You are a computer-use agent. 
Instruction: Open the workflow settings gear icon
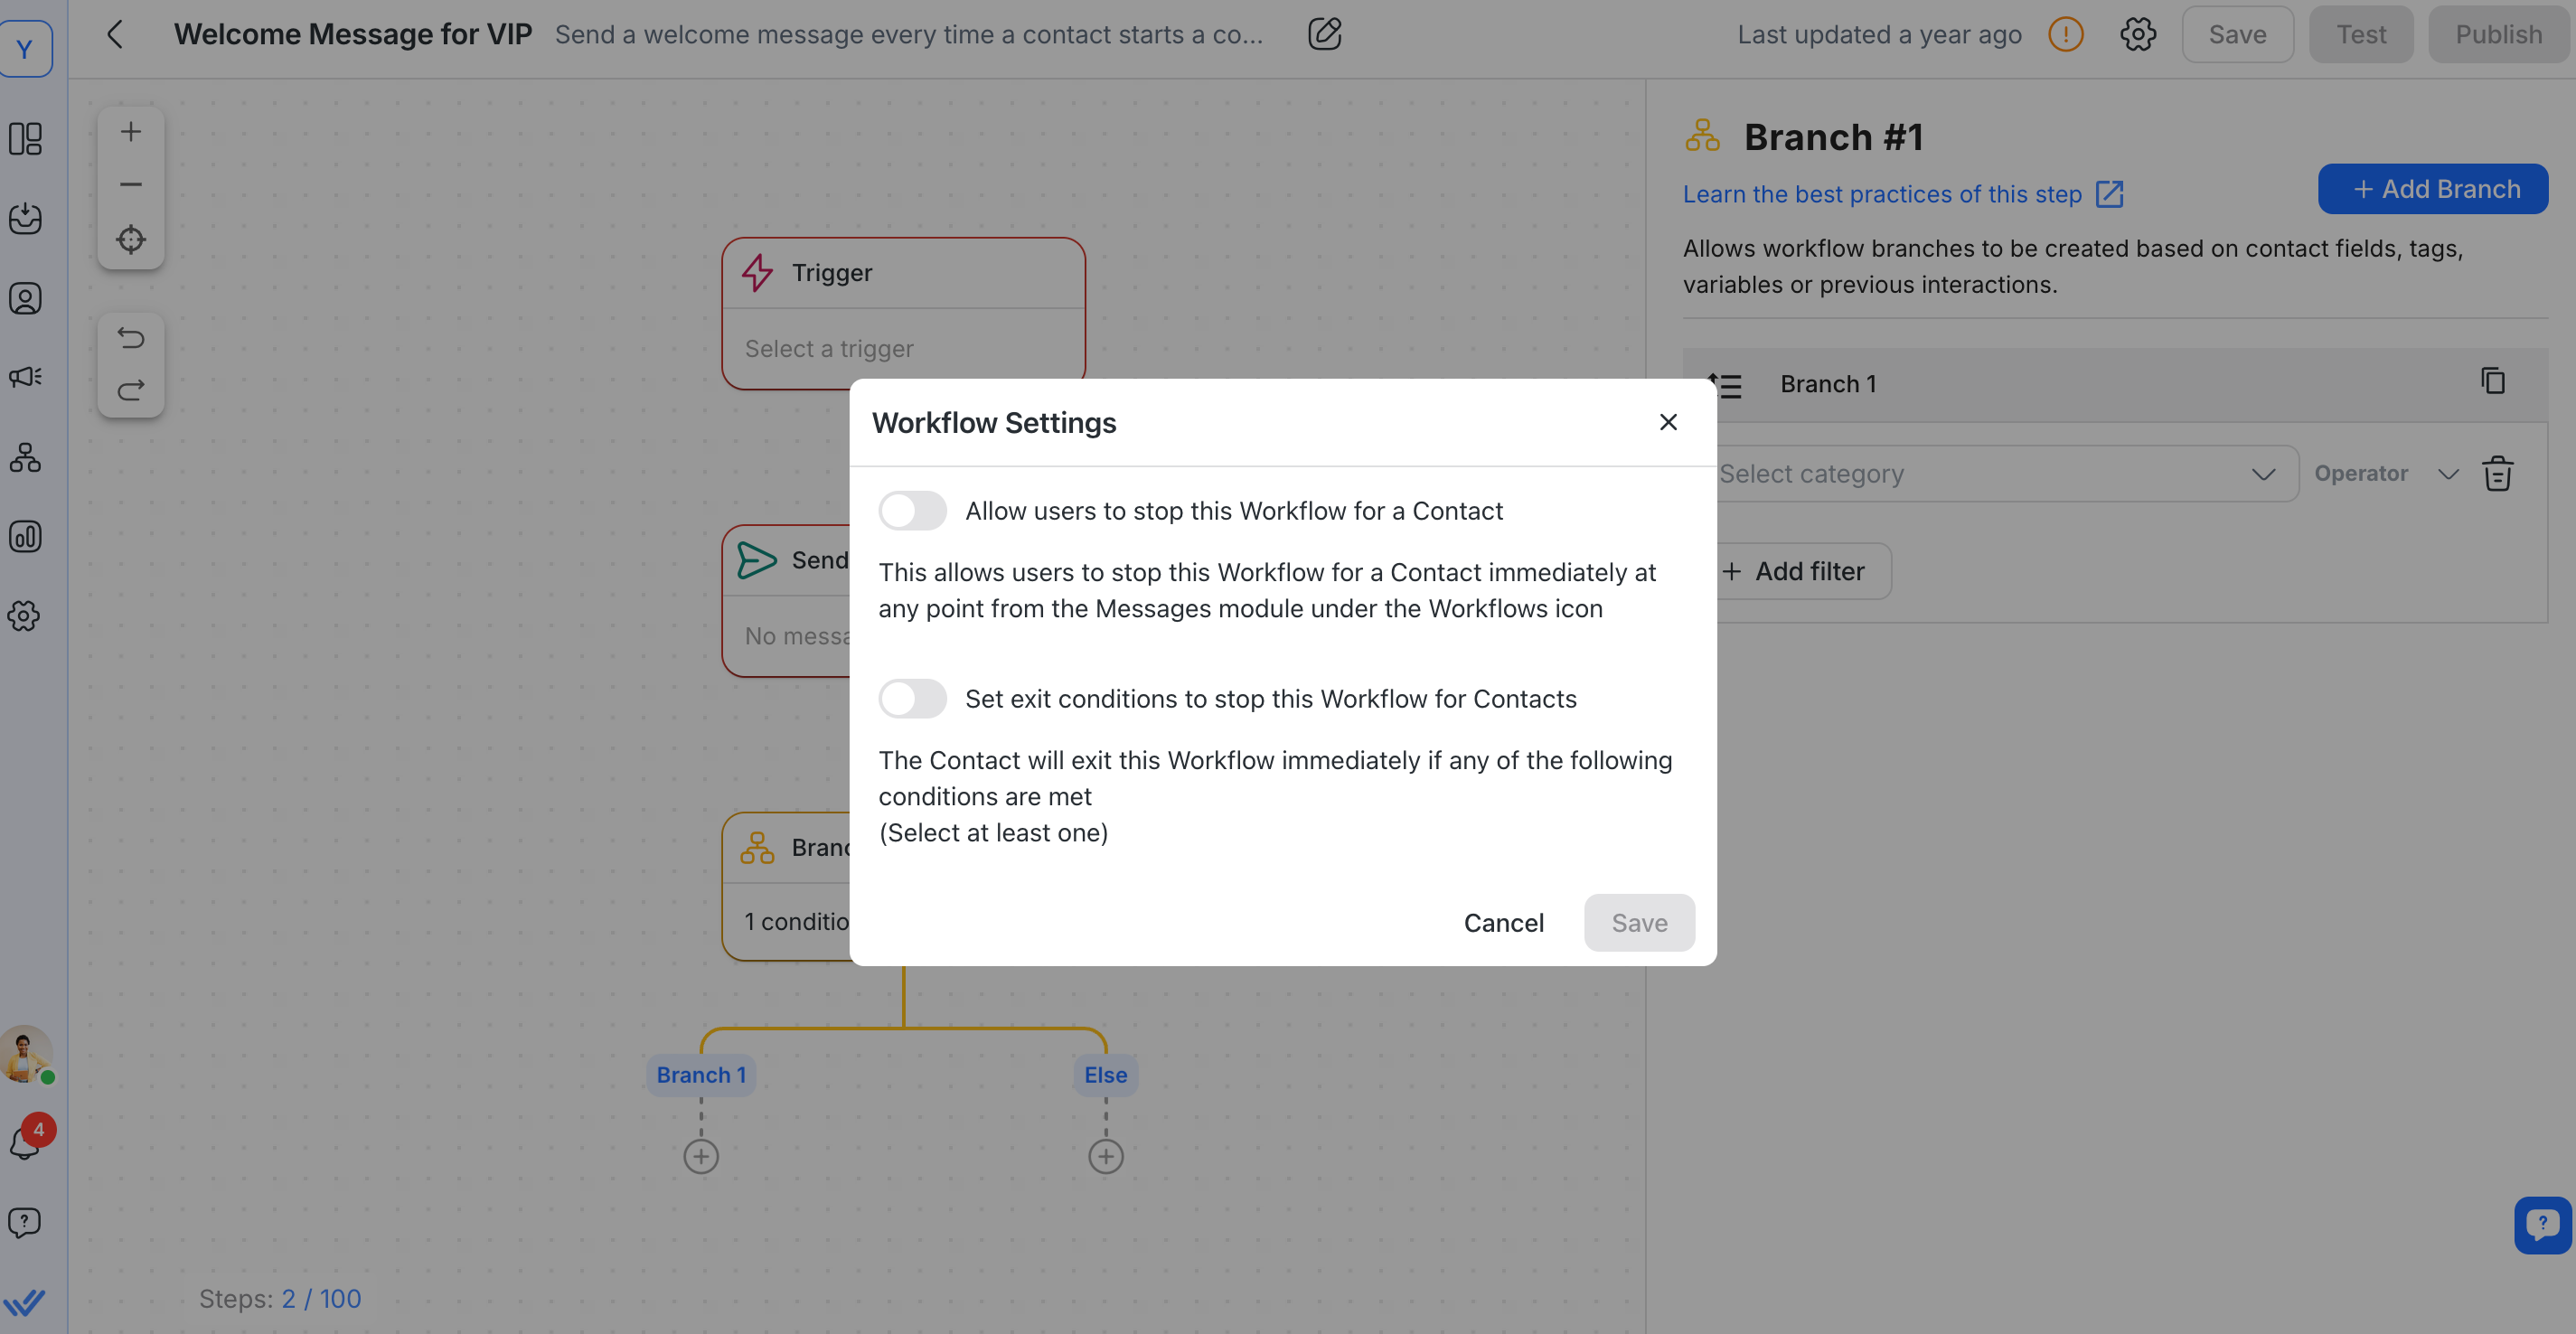coord(2137,35)
